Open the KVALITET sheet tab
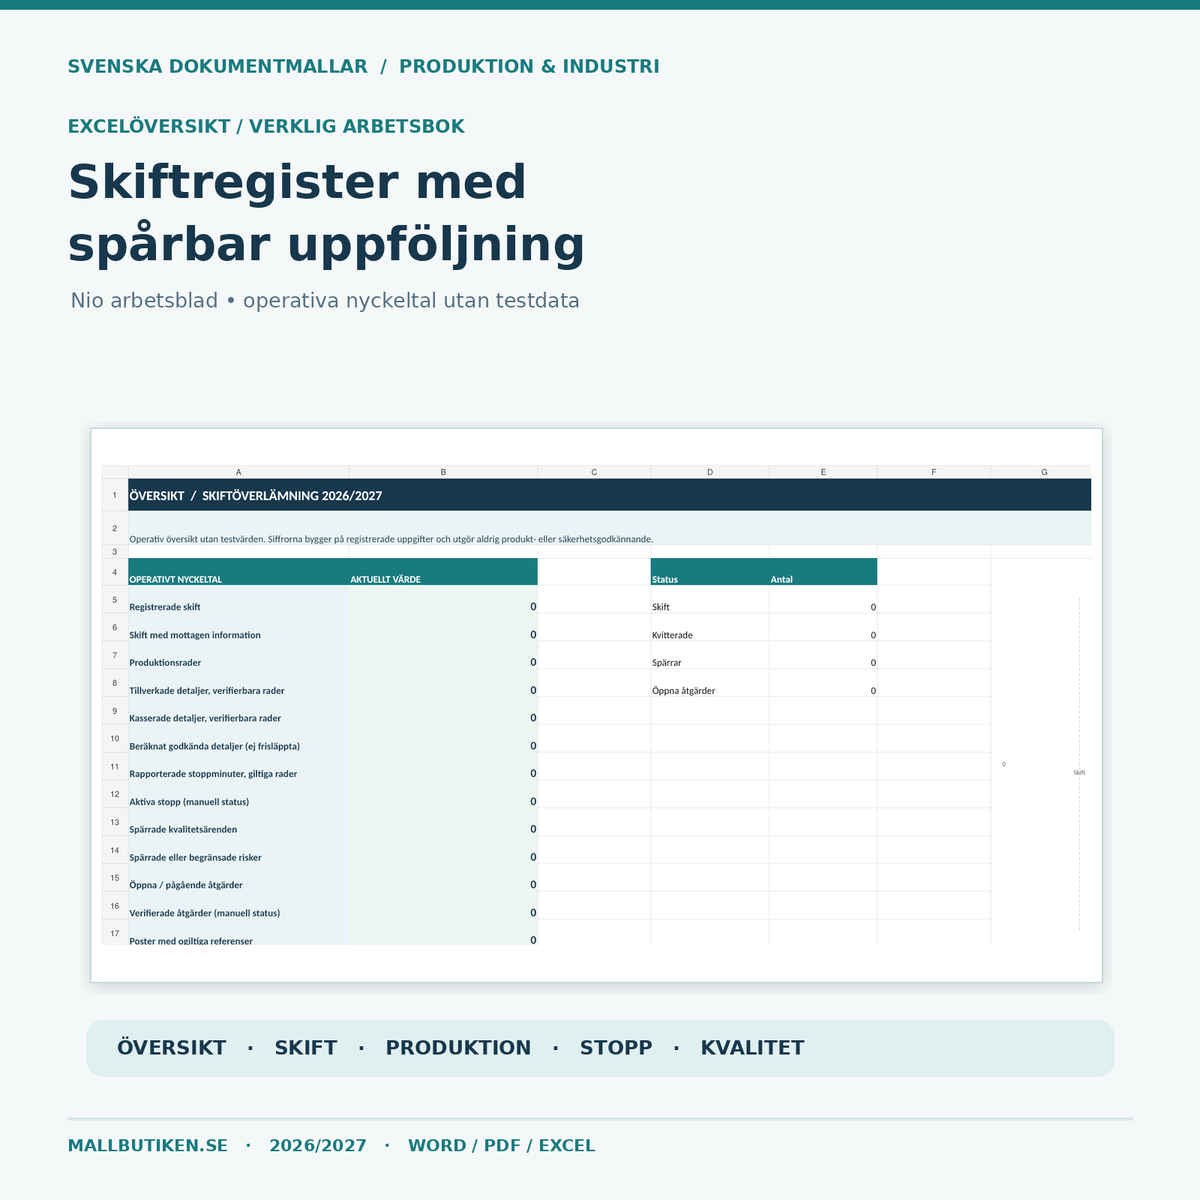 click(x=753, y=1048)
